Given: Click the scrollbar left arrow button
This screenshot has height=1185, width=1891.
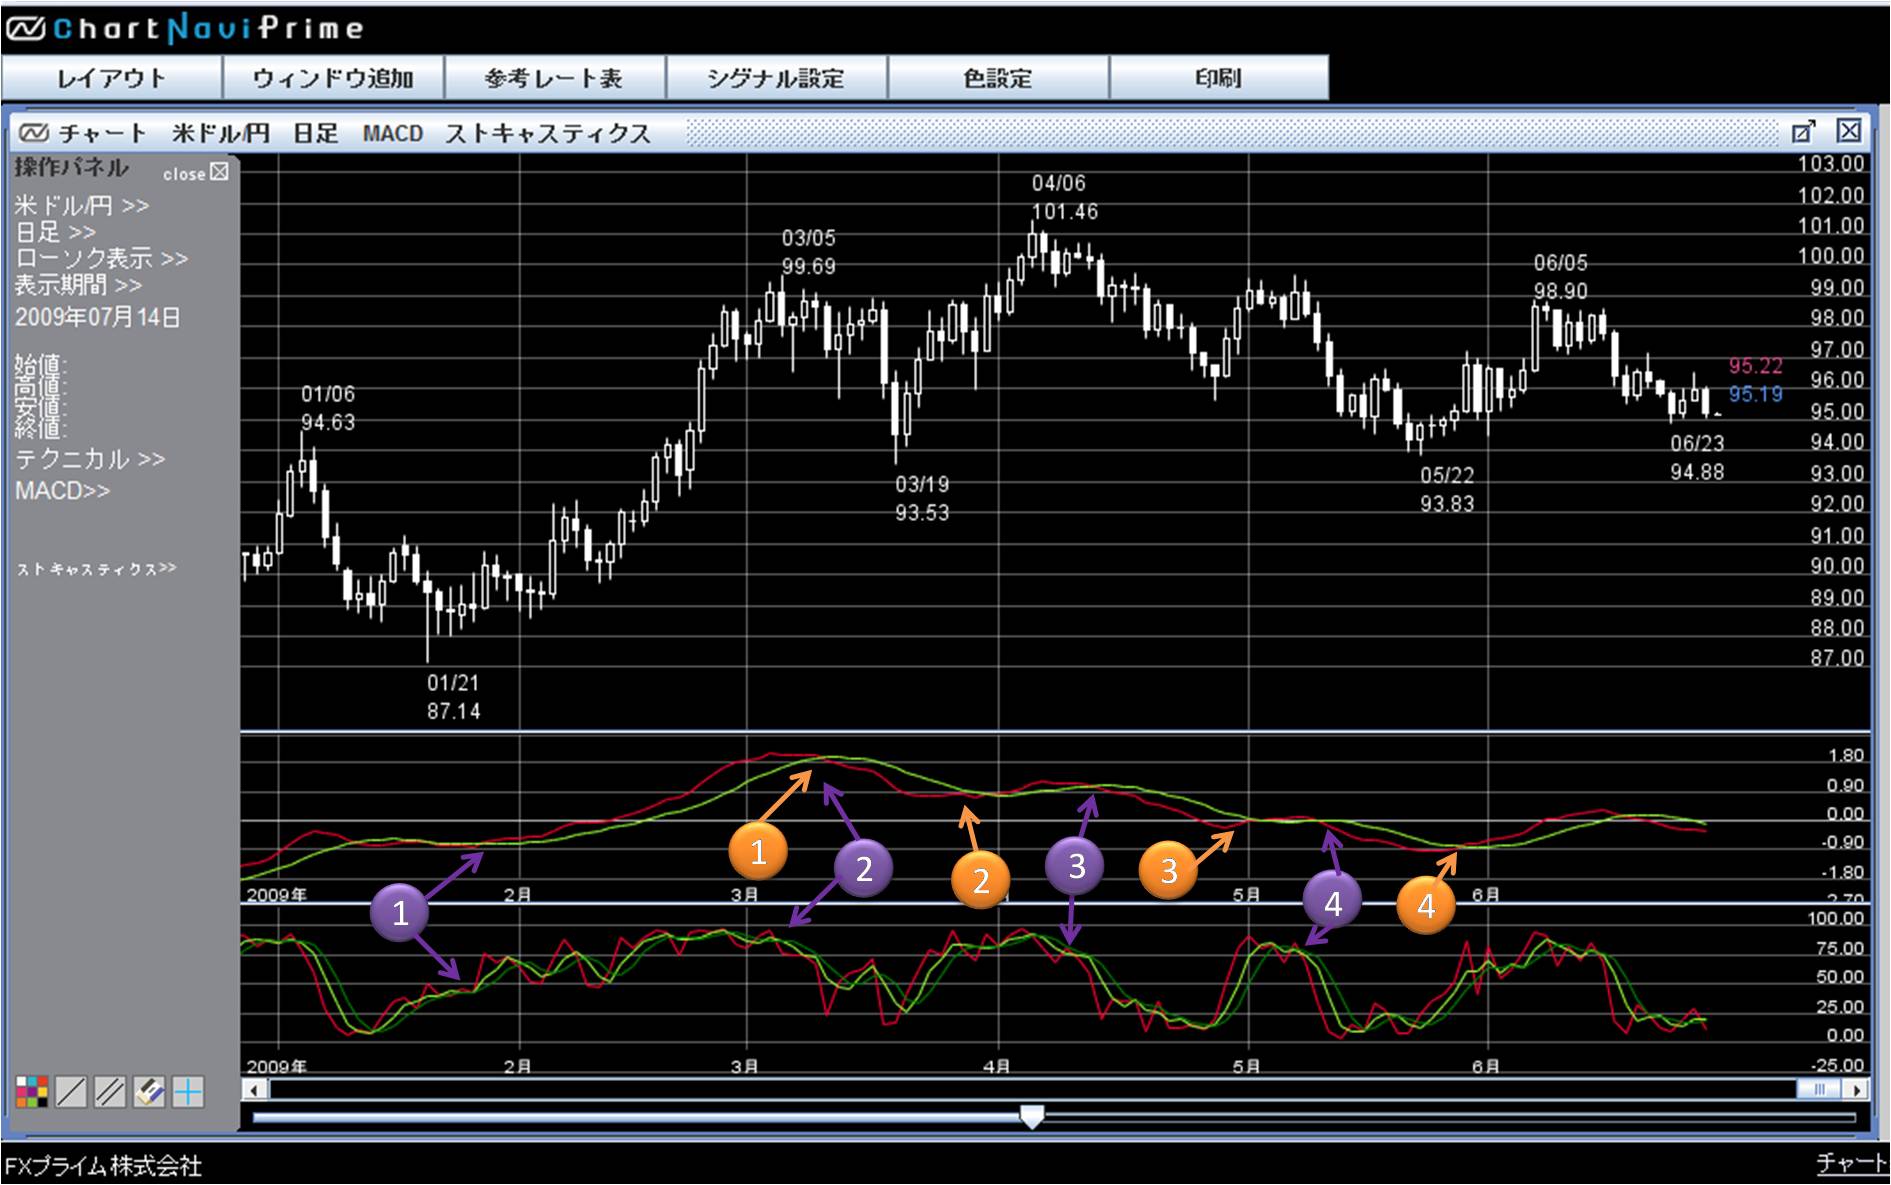Looking at the screenshot, I should click(255, 1090).
